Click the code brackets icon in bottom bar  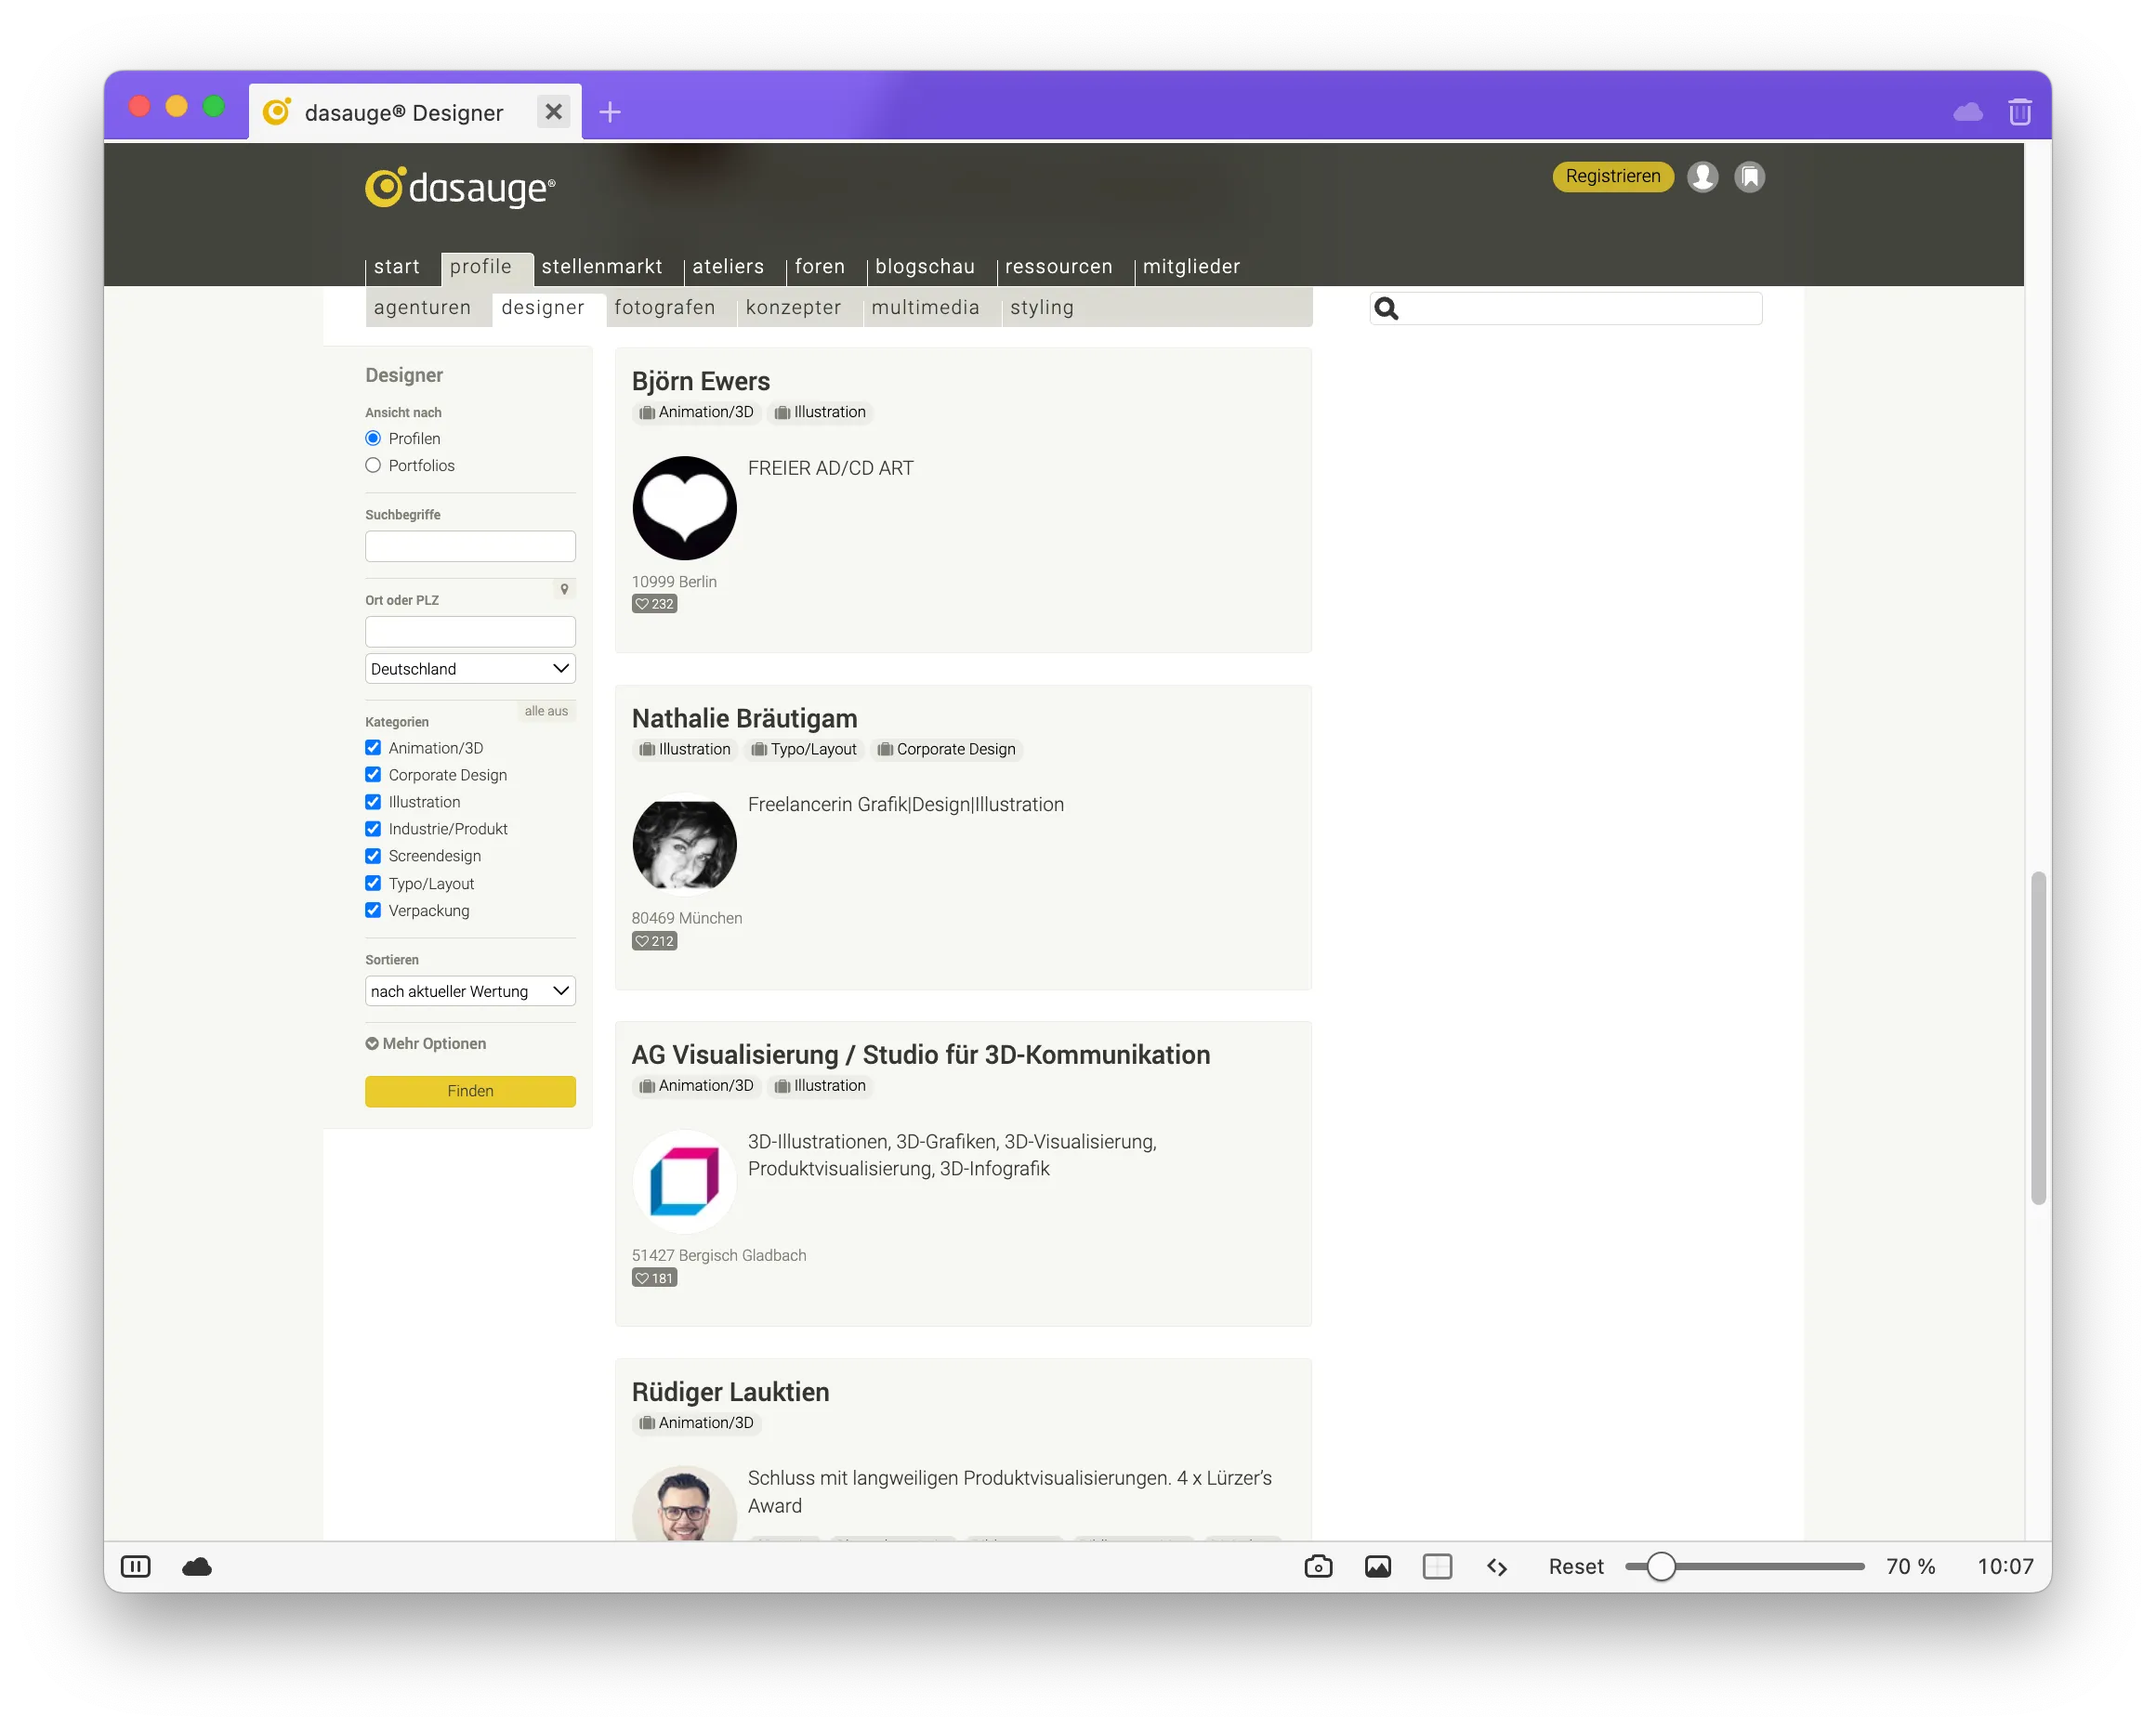(x=1496, y=1566)
